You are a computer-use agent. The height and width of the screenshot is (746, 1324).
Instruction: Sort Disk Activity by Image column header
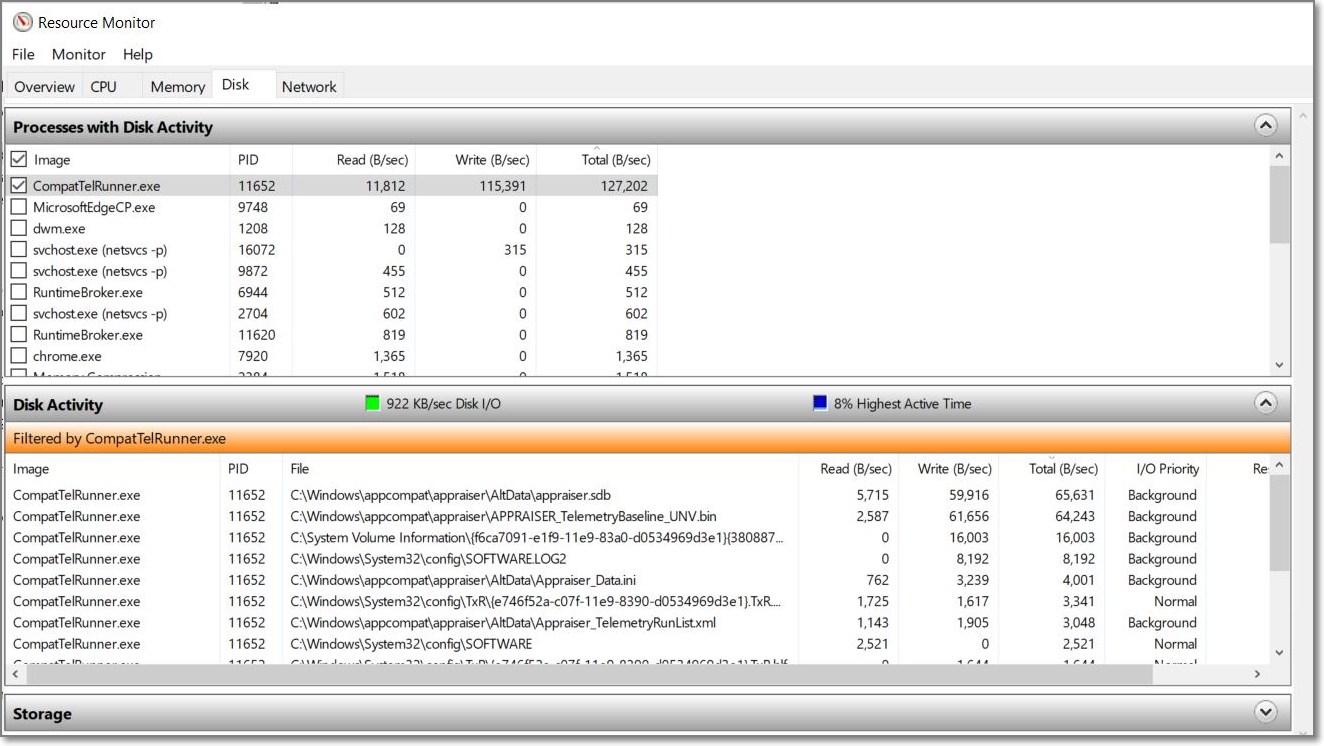tap(113, 469)
